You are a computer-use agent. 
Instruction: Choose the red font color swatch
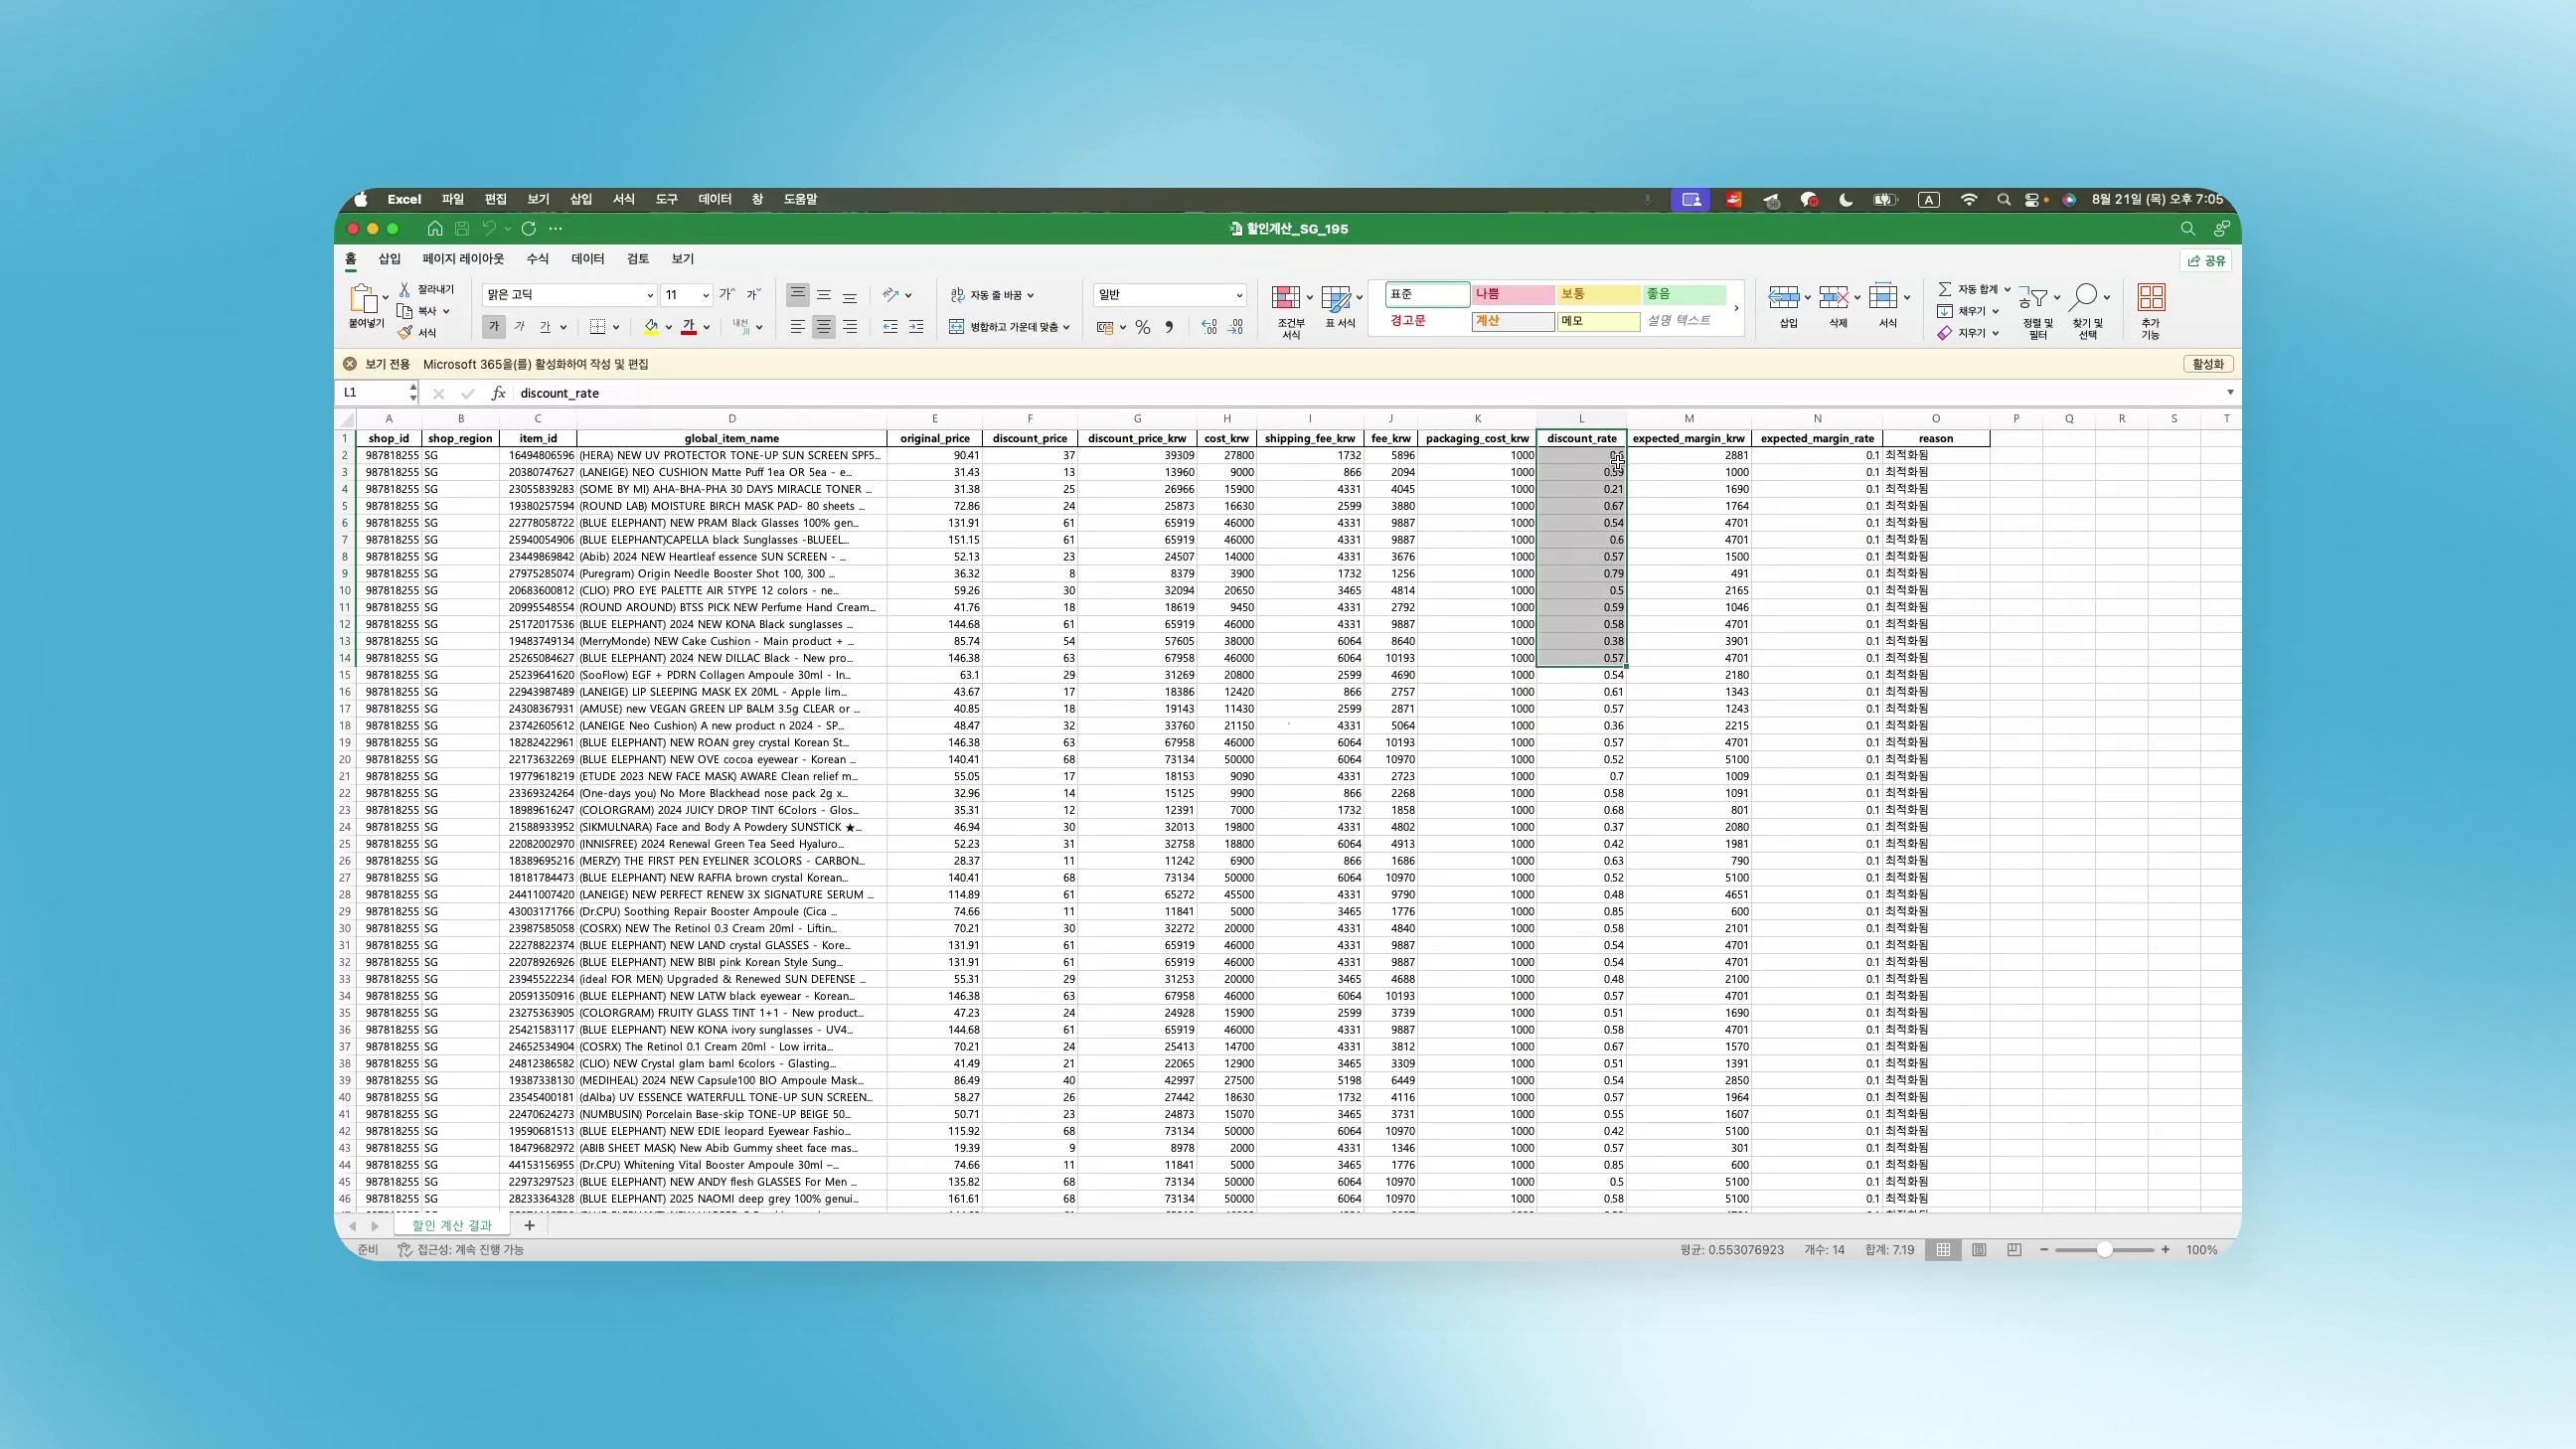pyautogui.click(x=688, y=326)
